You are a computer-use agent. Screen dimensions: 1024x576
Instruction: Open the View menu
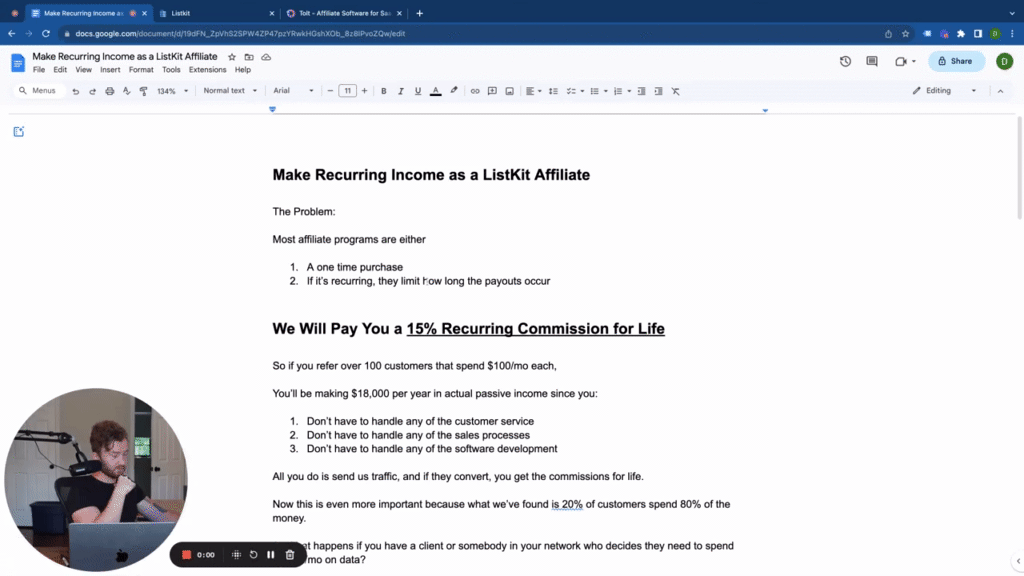pos(84,70)
